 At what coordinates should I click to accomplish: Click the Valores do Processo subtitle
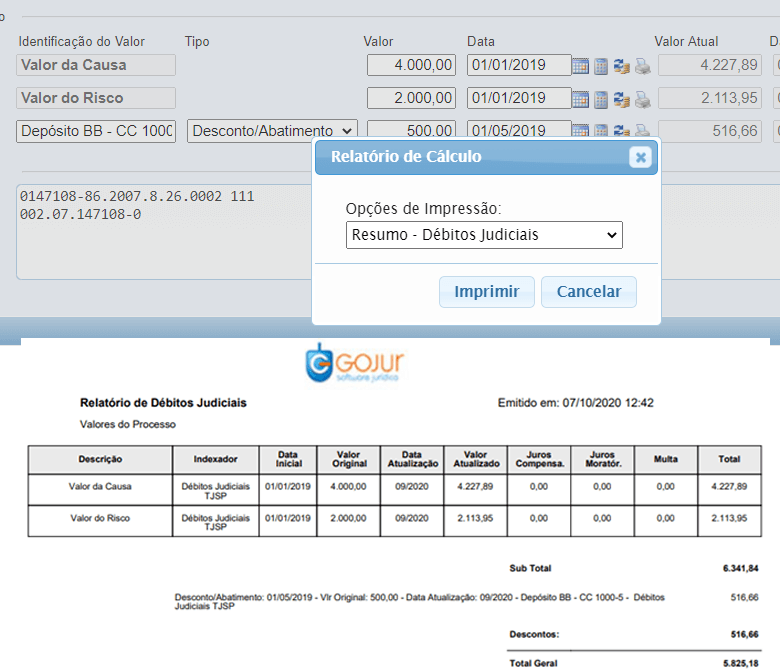click(128, 424)
